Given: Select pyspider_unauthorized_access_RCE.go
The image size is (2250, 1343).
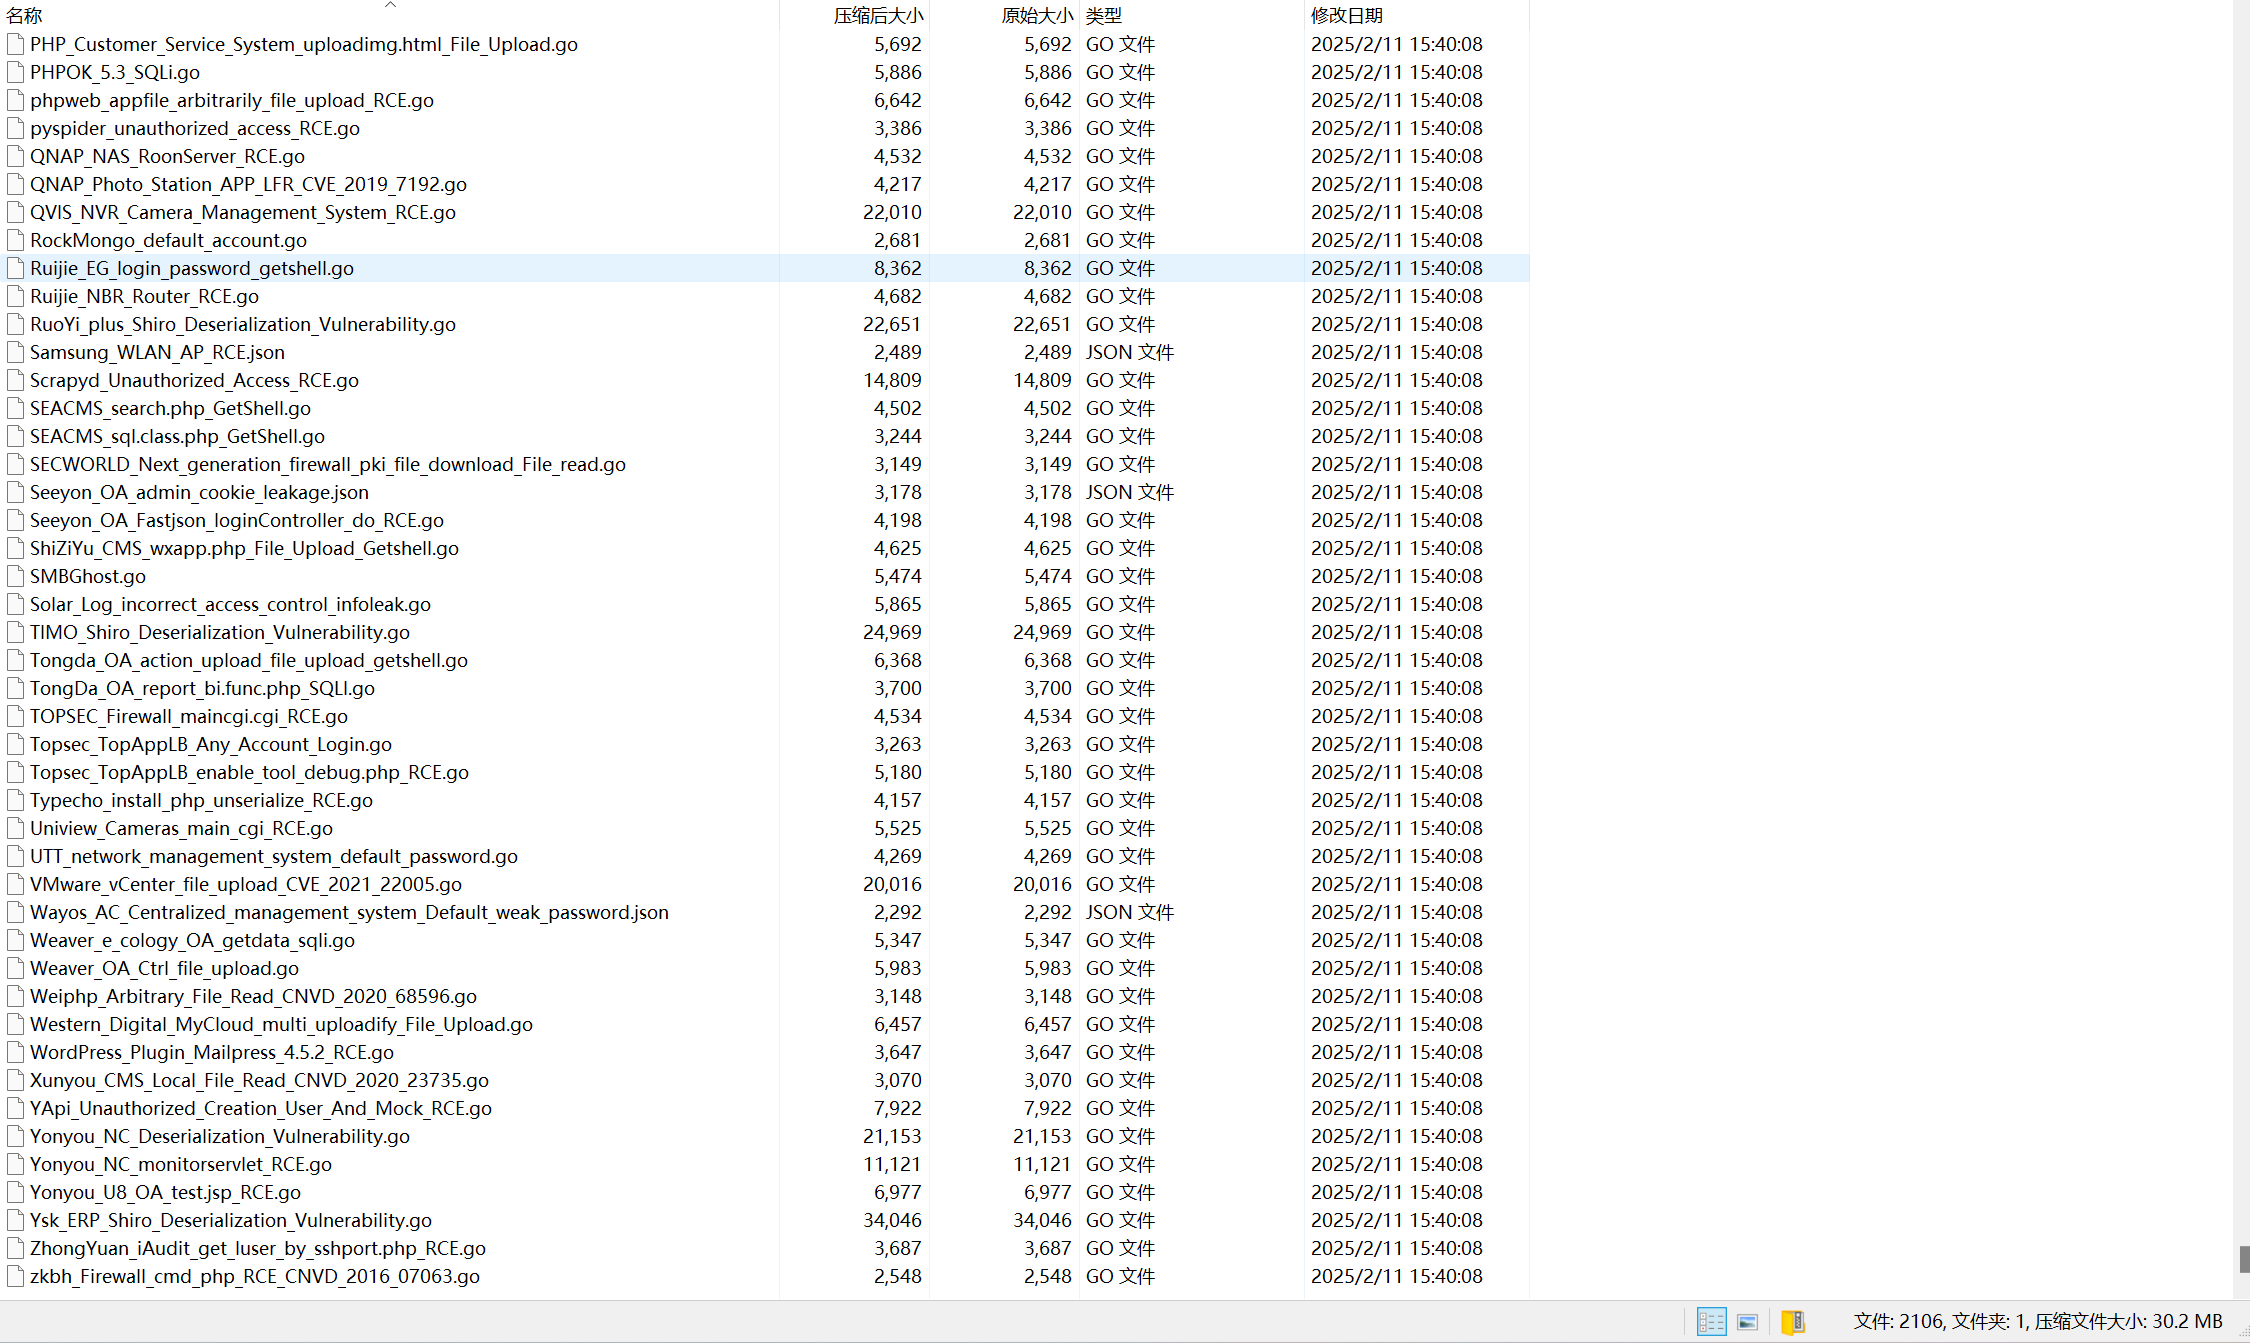Looking at the screenshot, I should [195, 128].
